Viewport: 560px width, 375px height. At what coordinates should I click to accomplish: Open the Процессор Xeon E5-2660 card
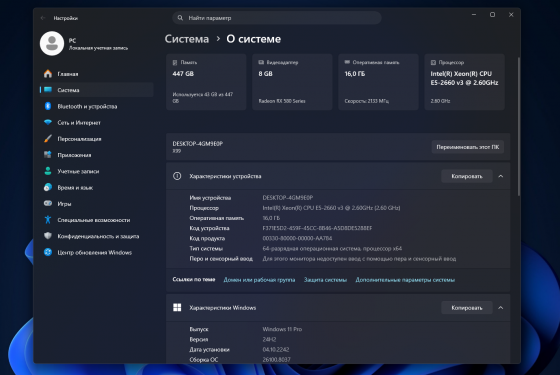coord(464,82)
